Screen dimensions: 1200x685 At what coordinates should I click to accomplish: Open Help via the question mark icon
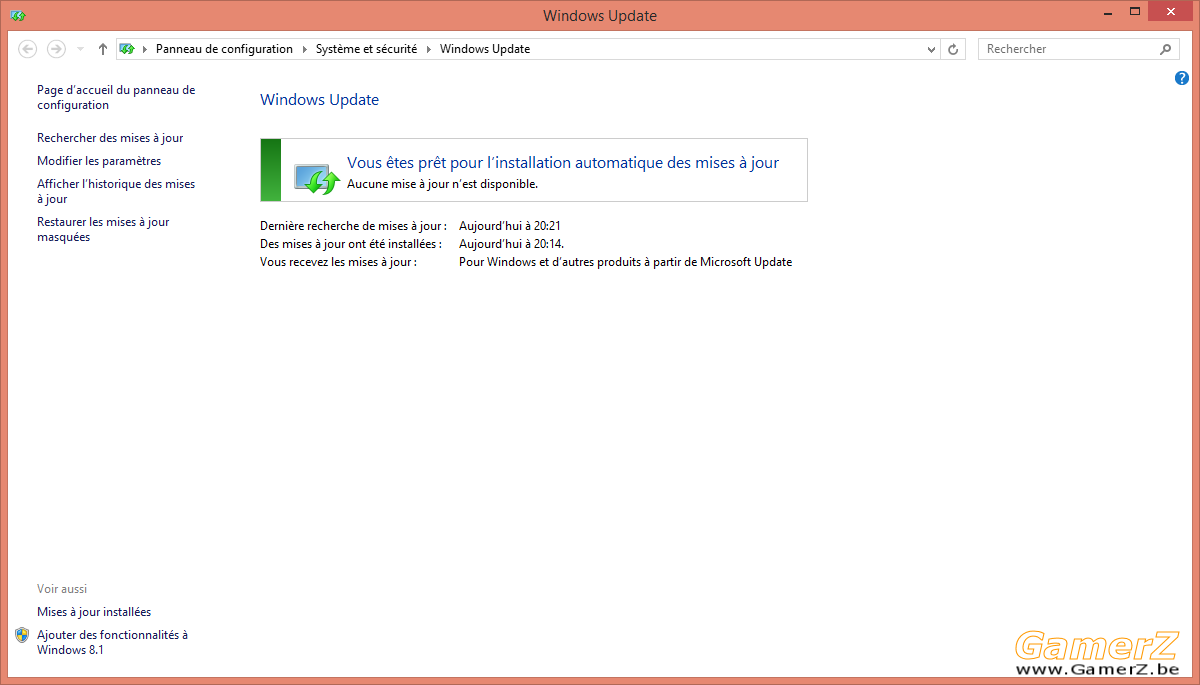1182,78
